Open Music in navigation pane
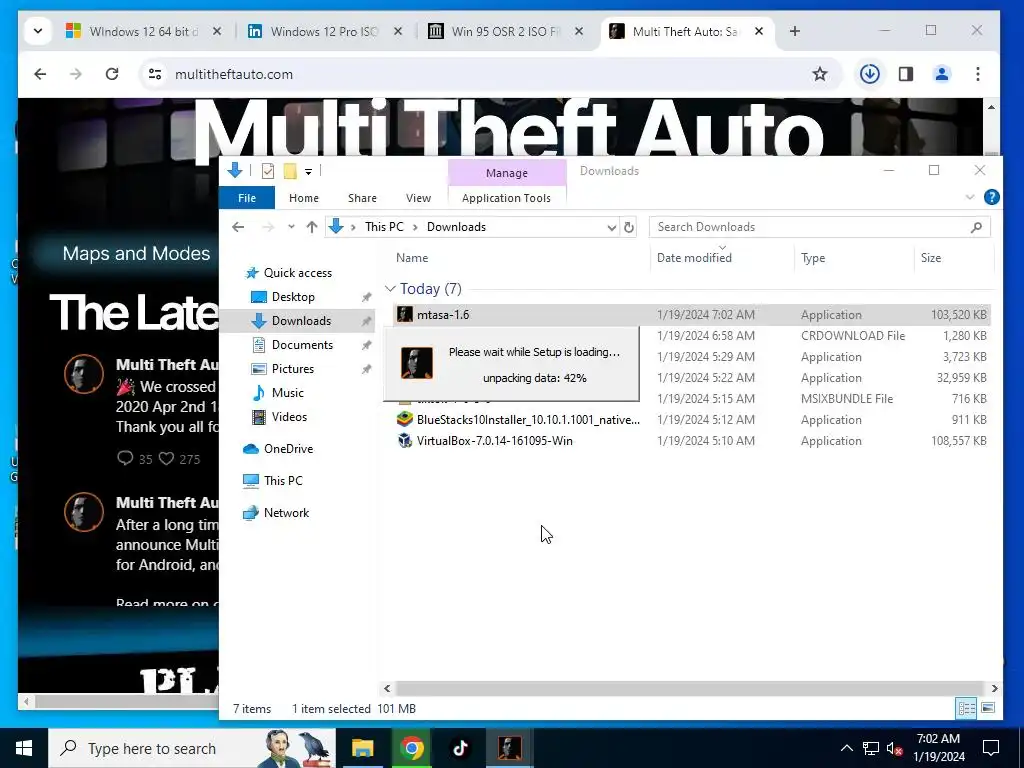This screenshot has height=768, width=1024. point(287,392)
